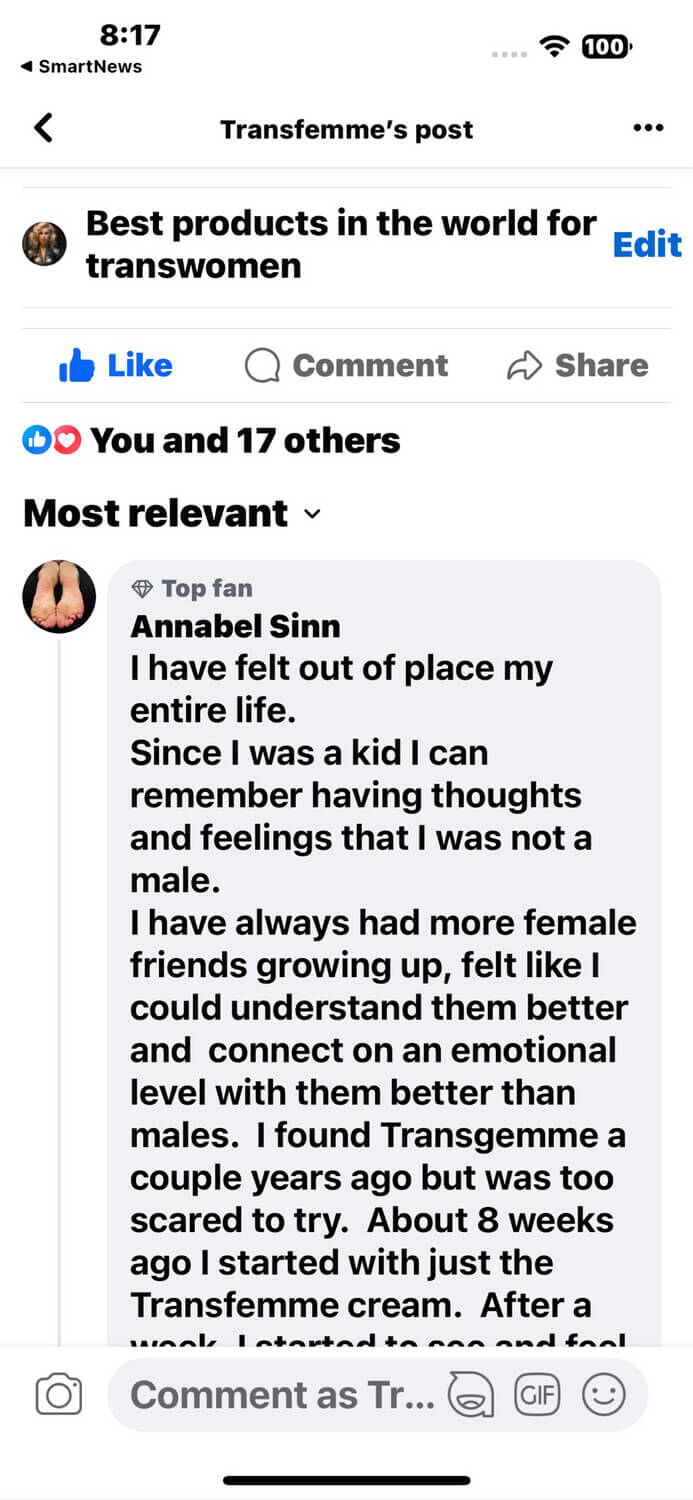
Task: Tap the Comment speech bubble icon
Action: point(262,366)
